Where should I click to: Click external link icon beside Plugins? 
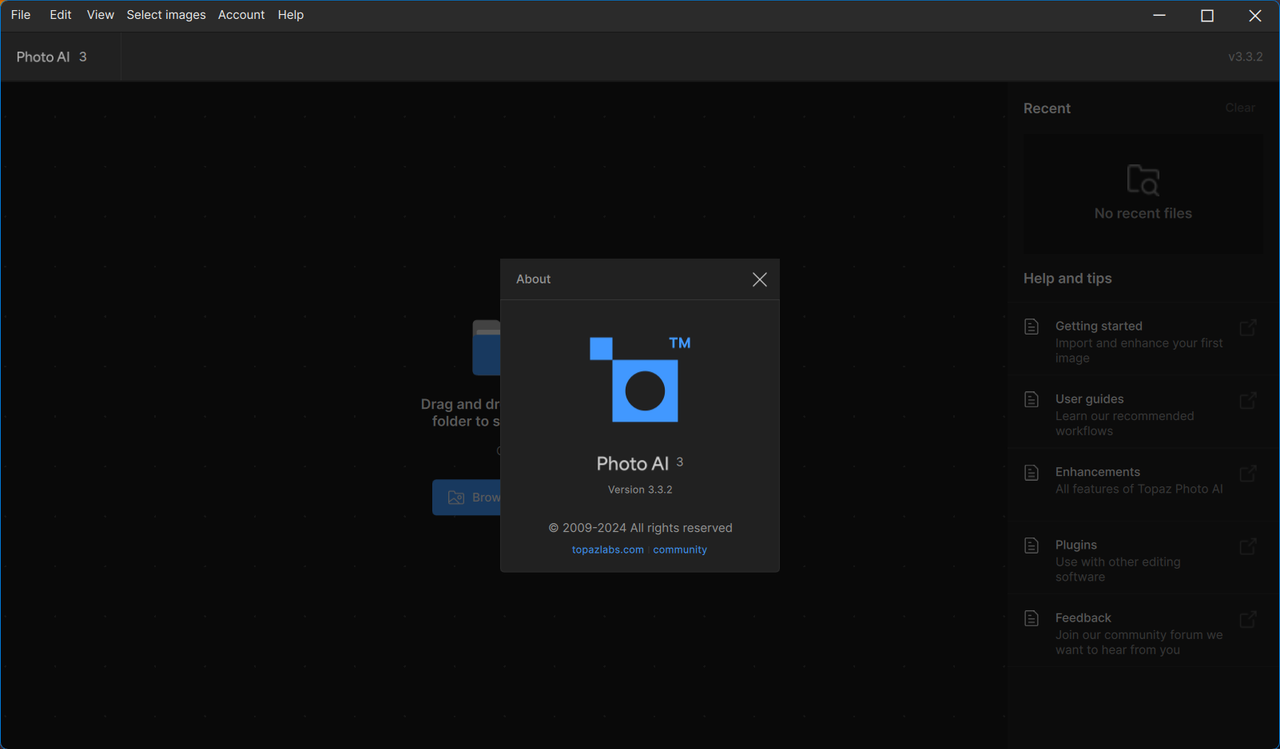pyautogui.click(x=1248, y=547)
